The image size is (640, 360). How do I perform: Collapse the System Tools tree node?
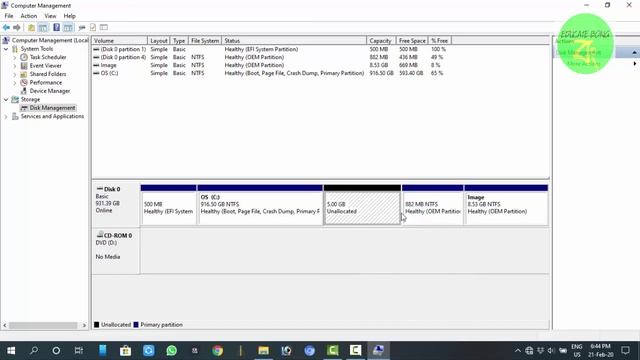(x=6, y=49)
